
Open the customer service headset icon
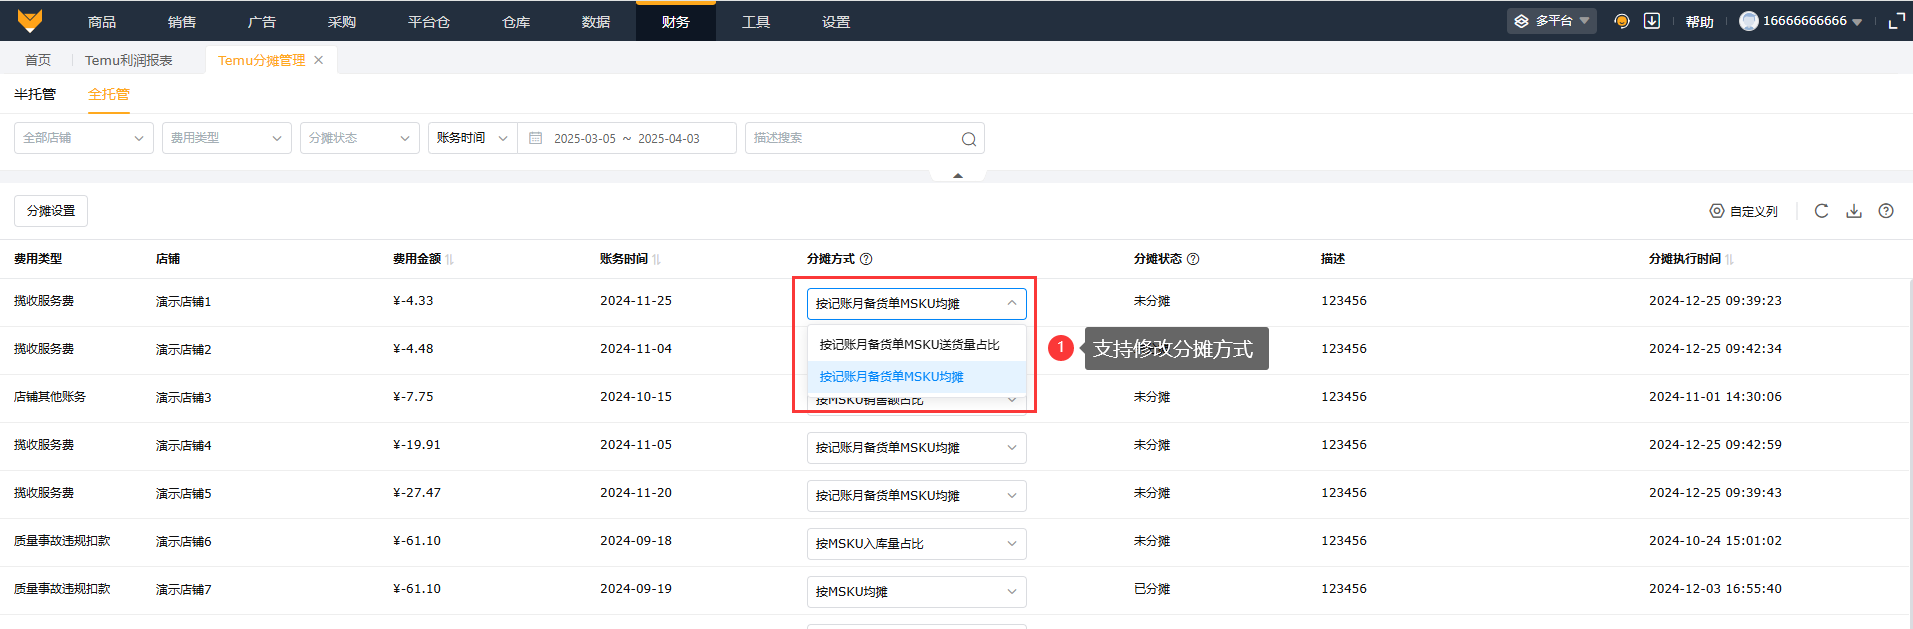coord(1622,21)
